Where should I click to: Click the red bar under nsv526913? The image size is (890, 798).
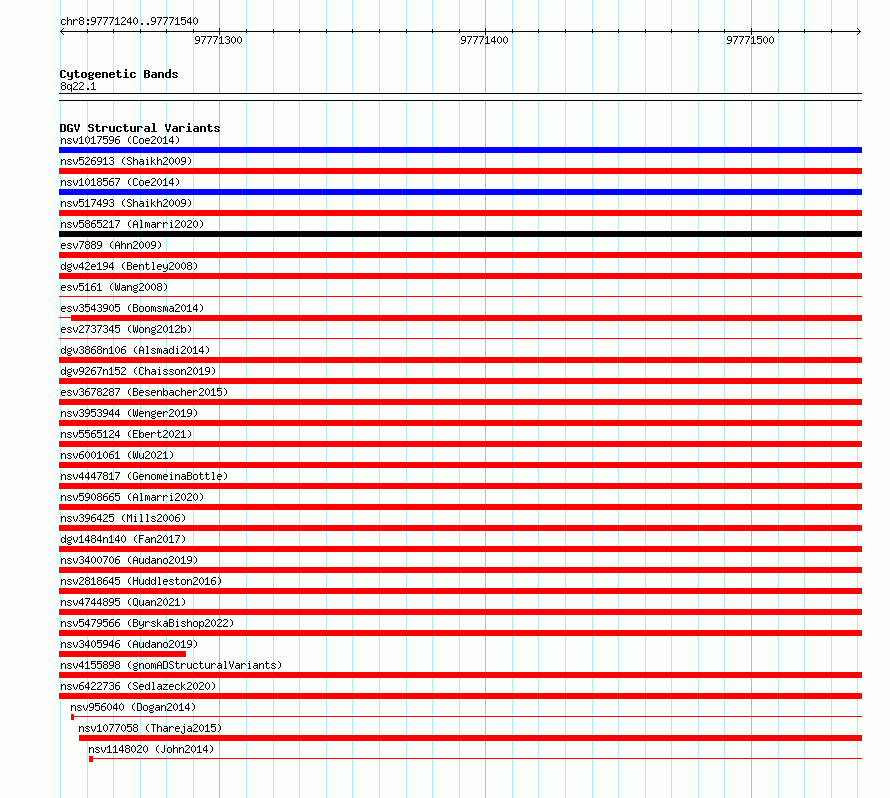[460, 171]
